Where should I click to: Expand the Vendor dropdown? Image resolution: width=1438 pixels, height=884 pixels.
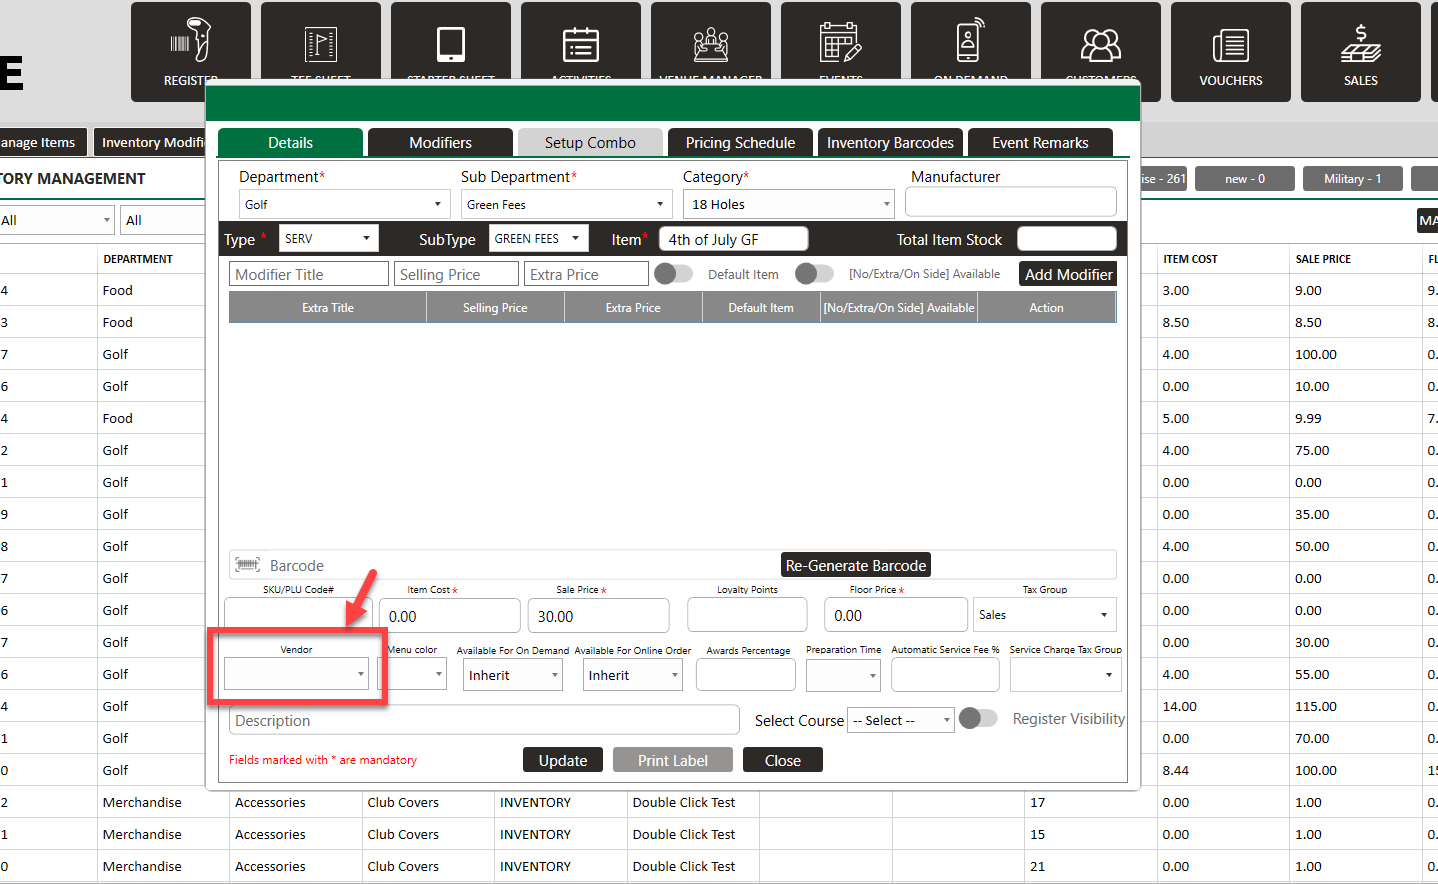(x=296, y=674)
